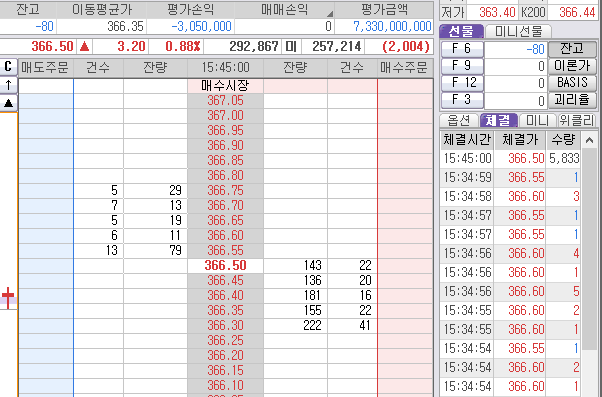Click price 367.00 in the order ladder

point(225,116)
